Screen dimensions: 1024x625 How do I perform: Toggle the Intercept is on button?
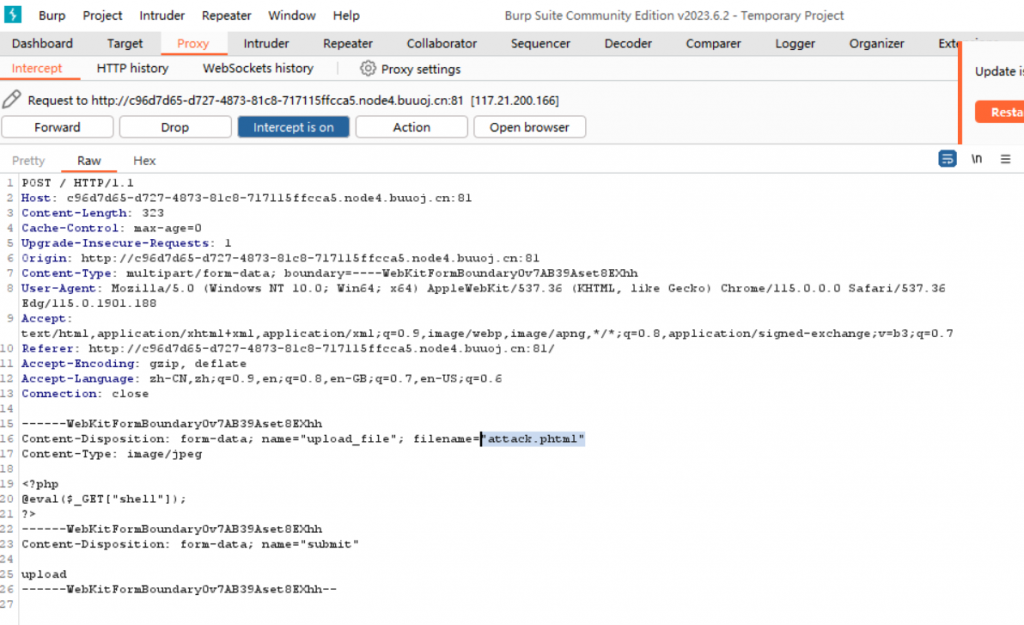[x=293, y=127]
